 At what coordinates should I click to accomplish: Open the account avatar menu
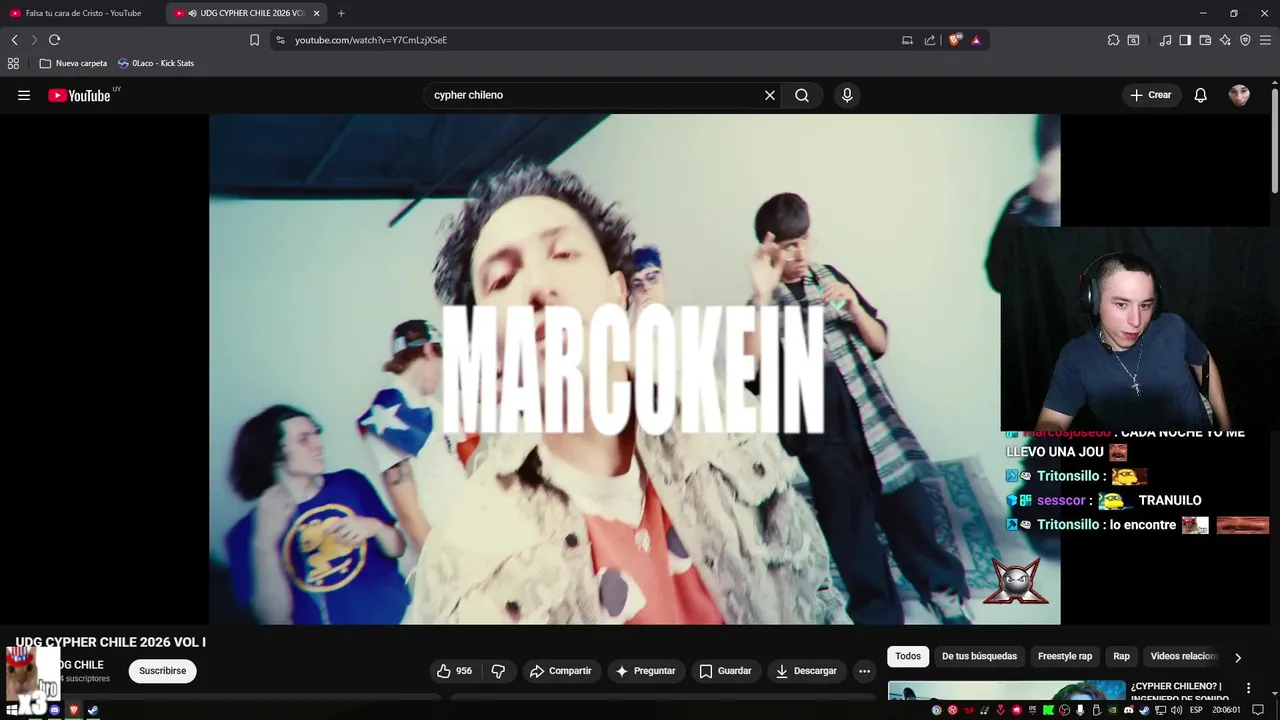click(x=1239, y=95)
